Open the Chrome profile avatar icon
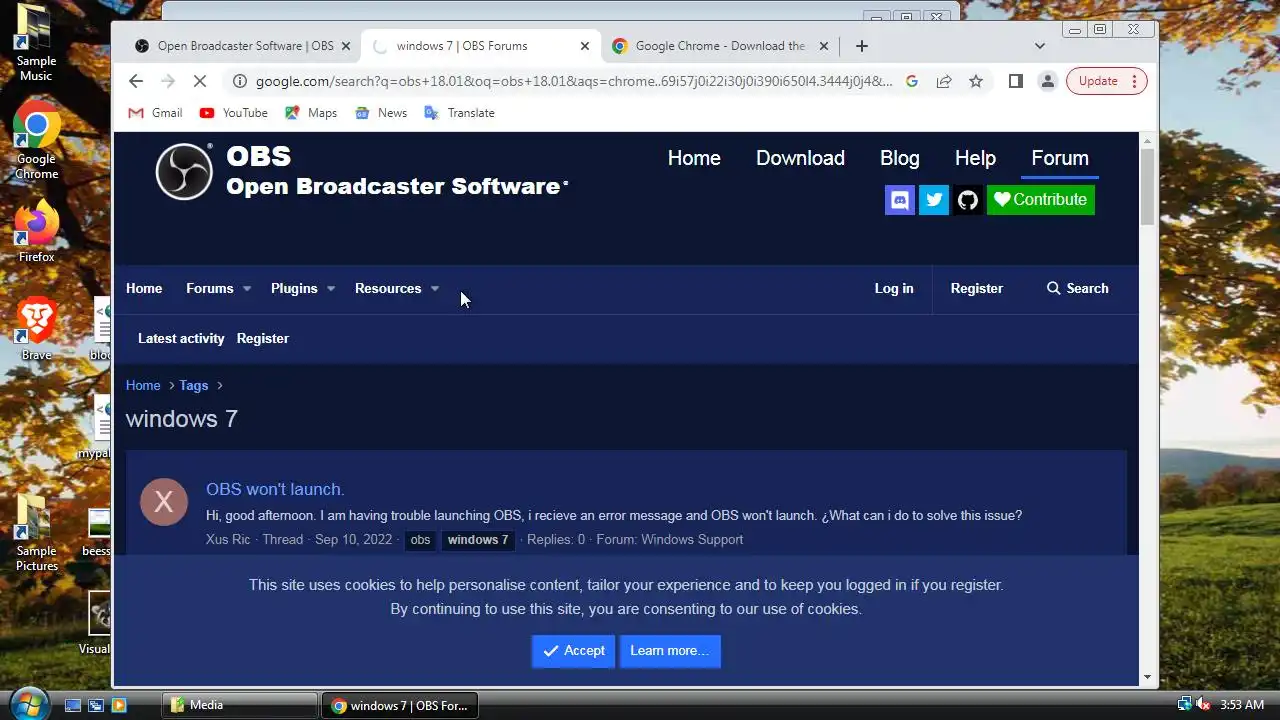 (x=1047, y=81)
